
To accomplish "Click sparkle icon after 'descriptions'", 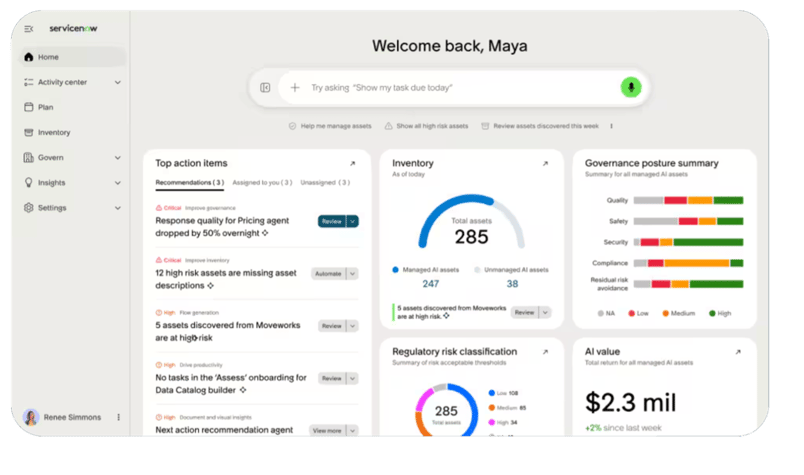I will (210, 285).
